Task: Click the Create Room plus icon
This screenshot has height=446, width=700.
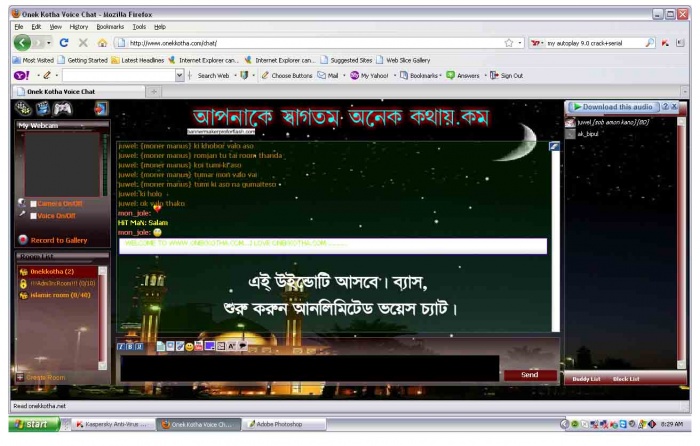Action: coord(20,377)
